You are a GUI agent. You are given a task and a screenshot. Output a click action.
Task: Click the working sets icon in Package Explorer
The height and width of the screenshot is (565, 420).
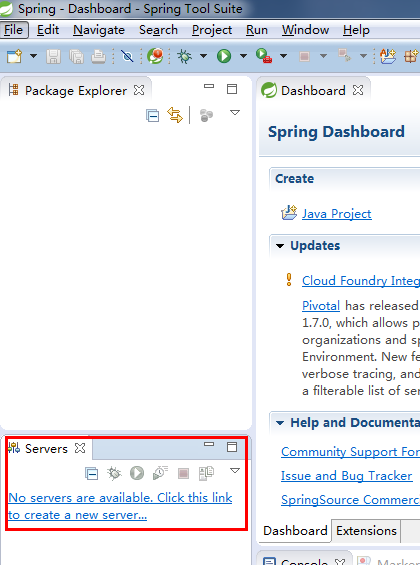coord(206,115)
